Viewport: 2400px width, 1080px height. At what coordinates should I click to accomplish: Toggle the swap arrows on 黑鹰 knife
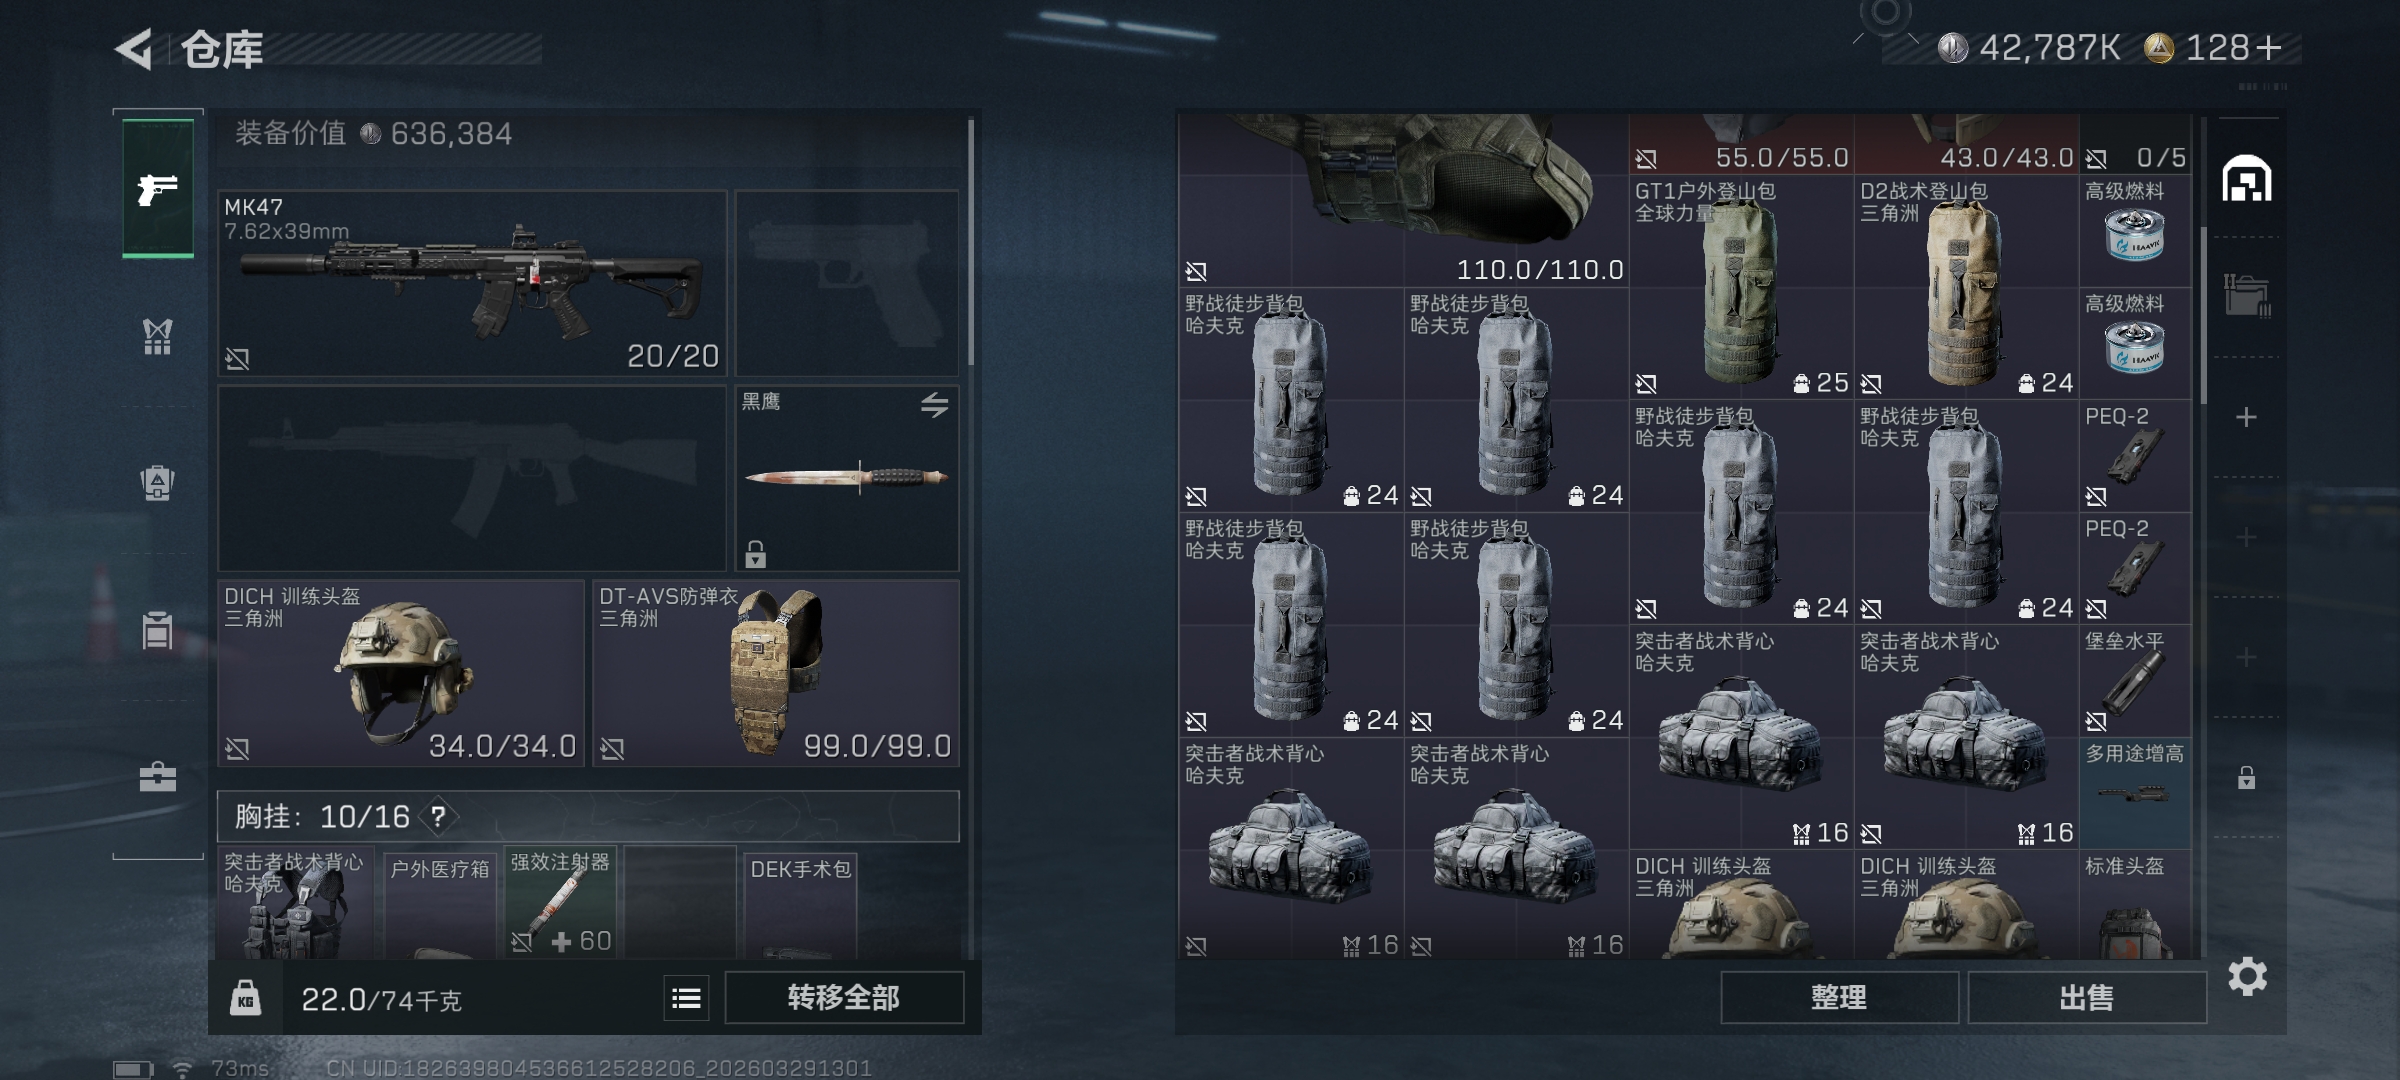click(x=934, y=405)
